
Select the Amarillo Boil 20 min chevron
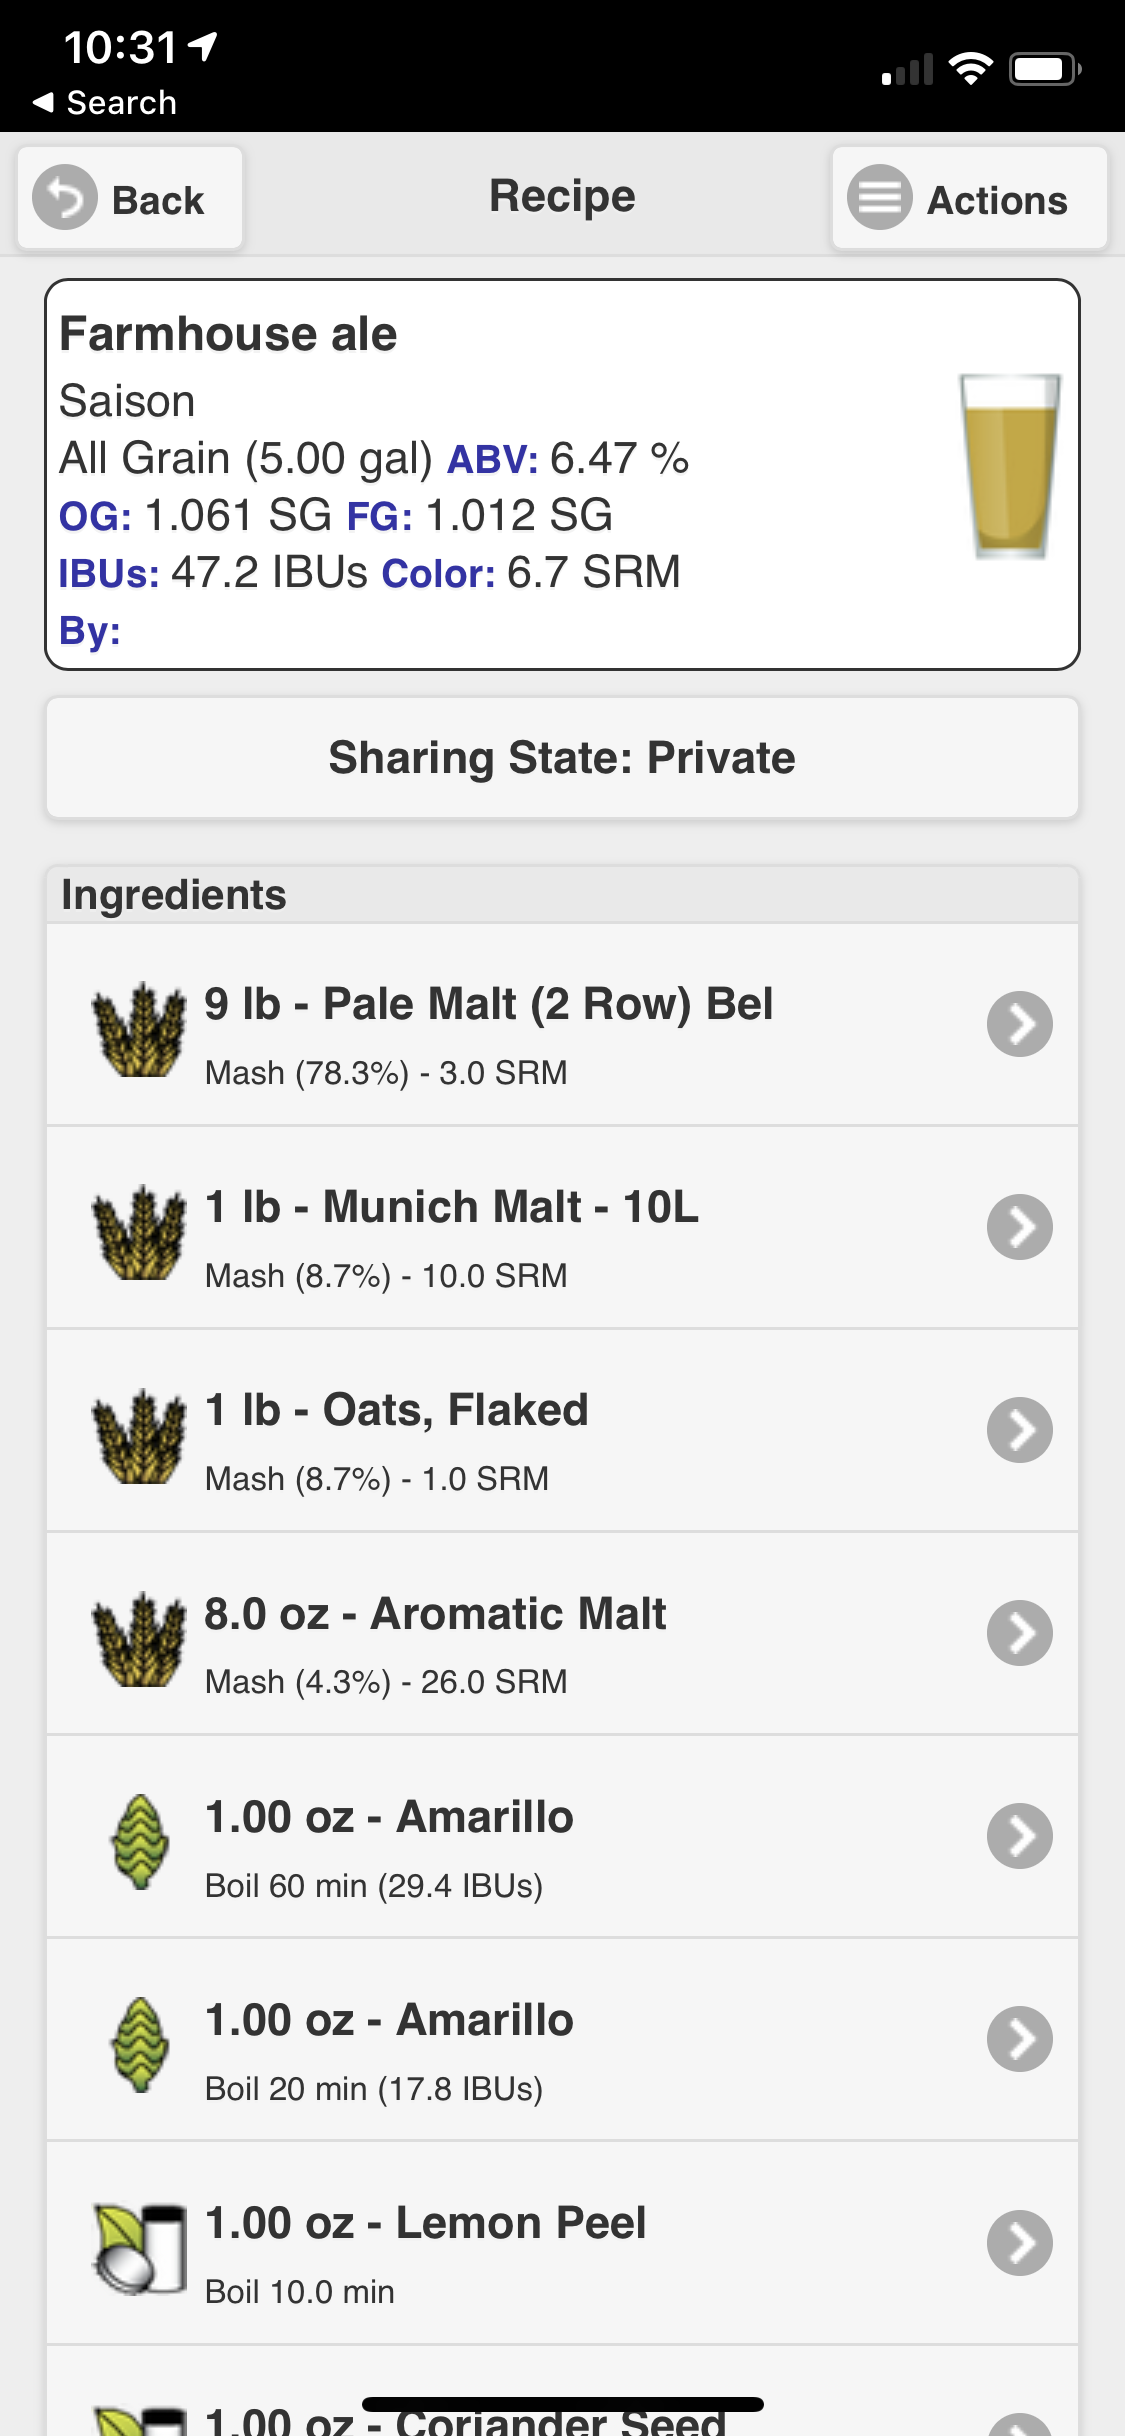click(x=1019, y=2039)
